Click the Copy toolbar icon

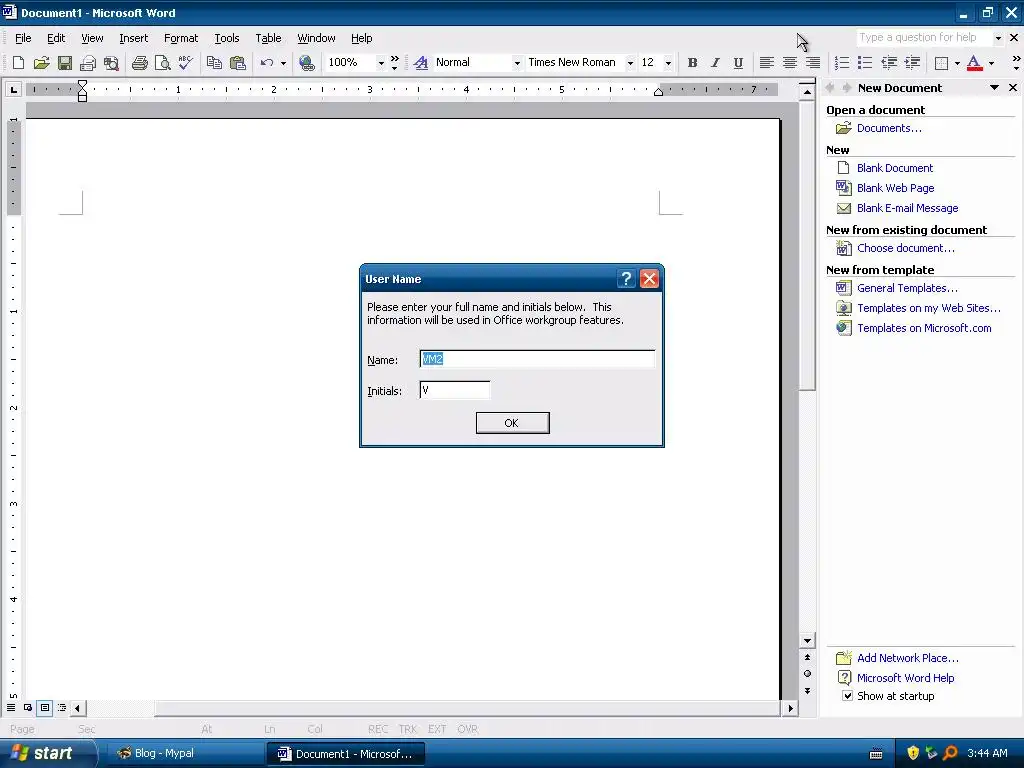pyautogui.click(x=214, y=63)
